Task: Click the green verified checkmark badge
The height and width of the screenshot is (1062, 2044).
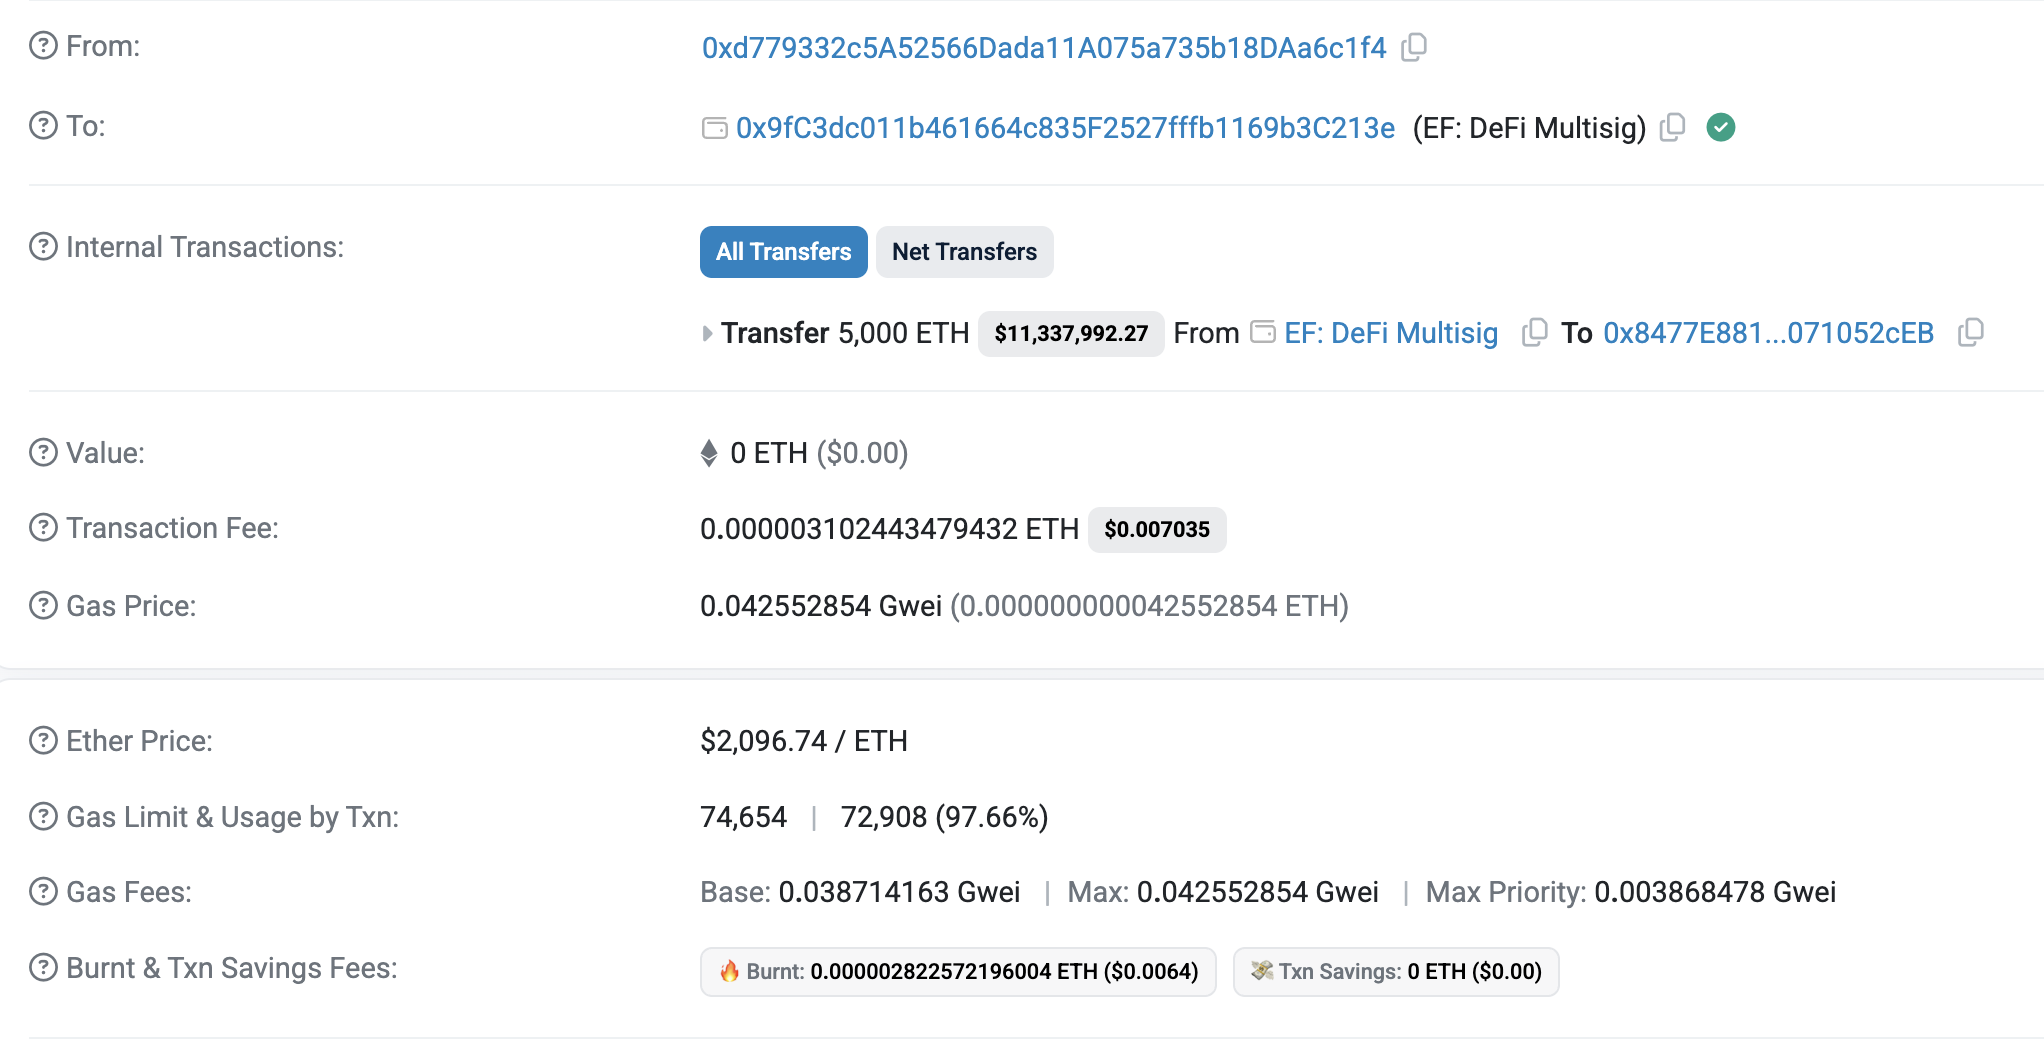Action: (x=1721, y=127)
